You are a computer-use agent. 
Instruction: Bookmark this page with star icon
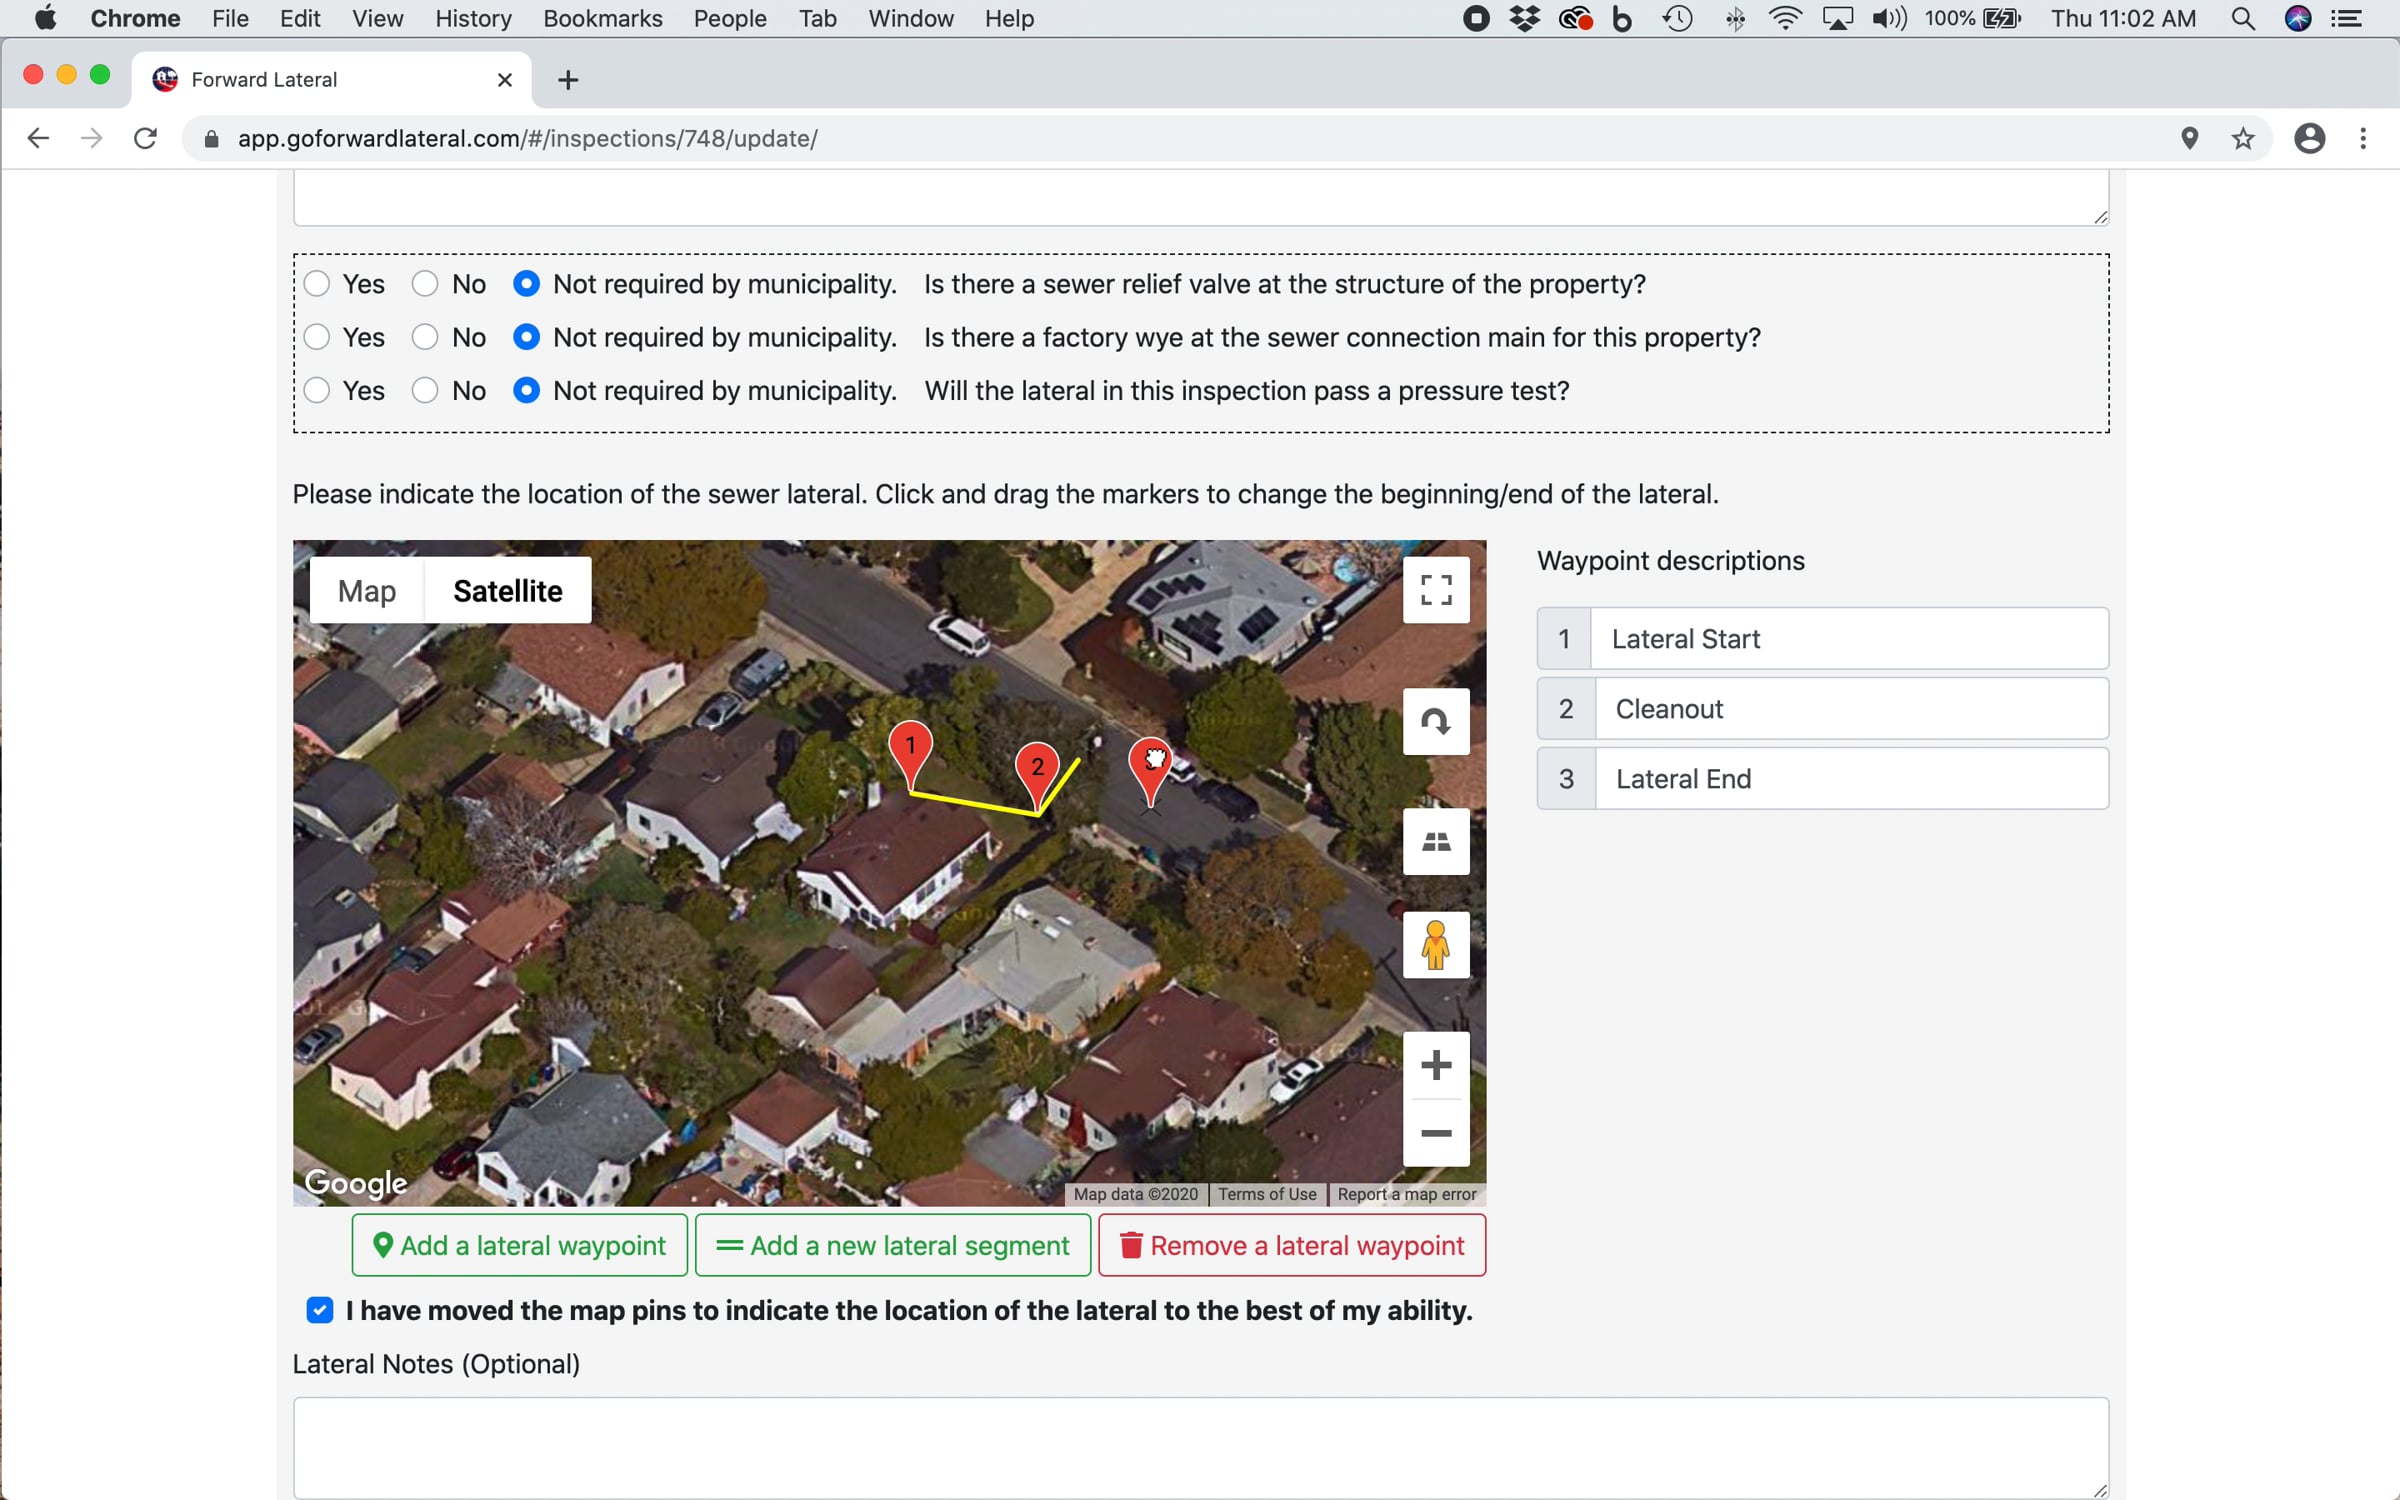[2243, 138]
